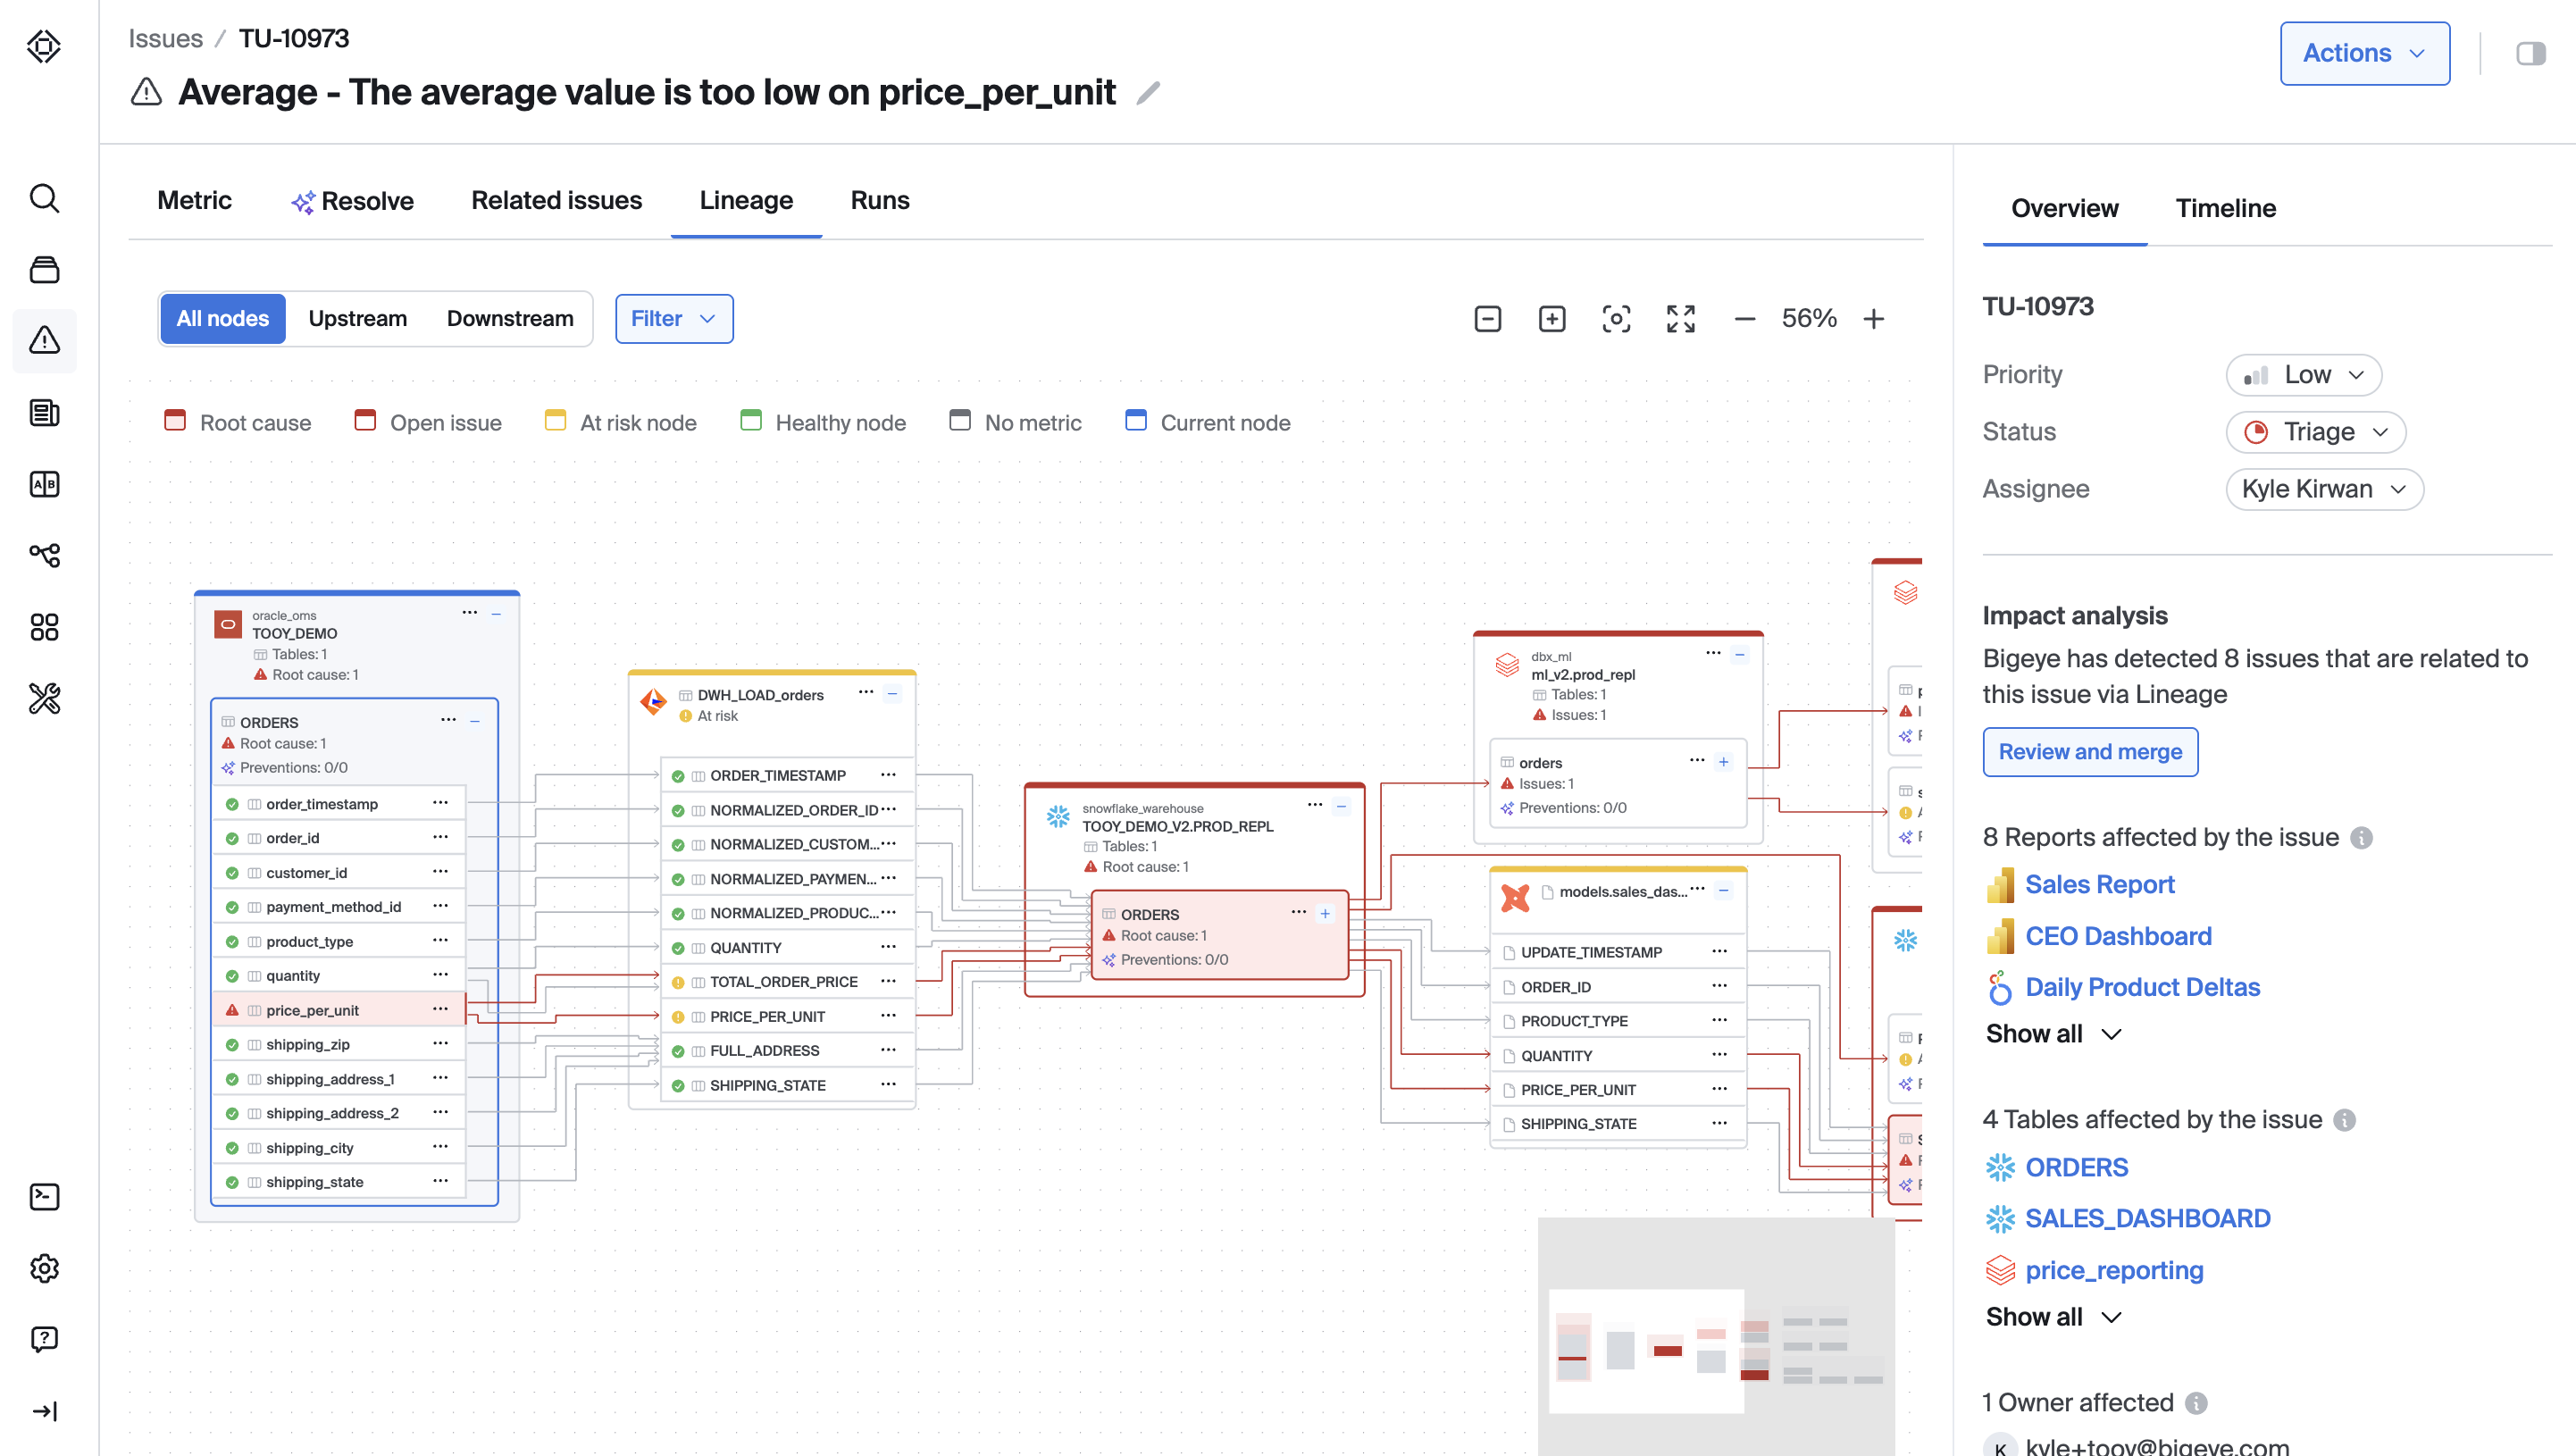Open the Priority Low dropdown
Screen dimensions: 2576x1456
(x=2303, y=375)
